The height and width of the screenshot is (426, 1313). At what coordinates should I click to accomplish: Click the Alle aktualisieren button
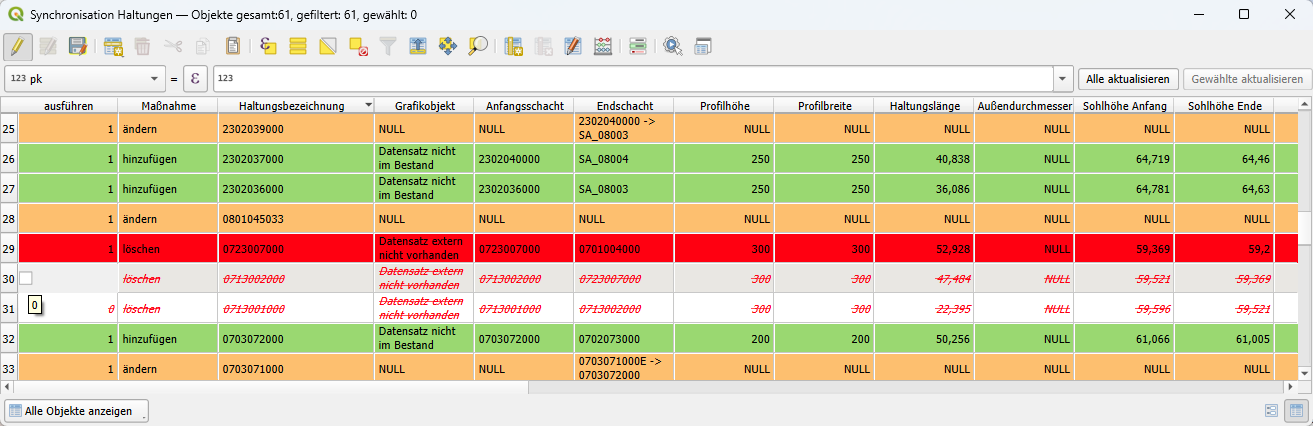pos(1127,78)
